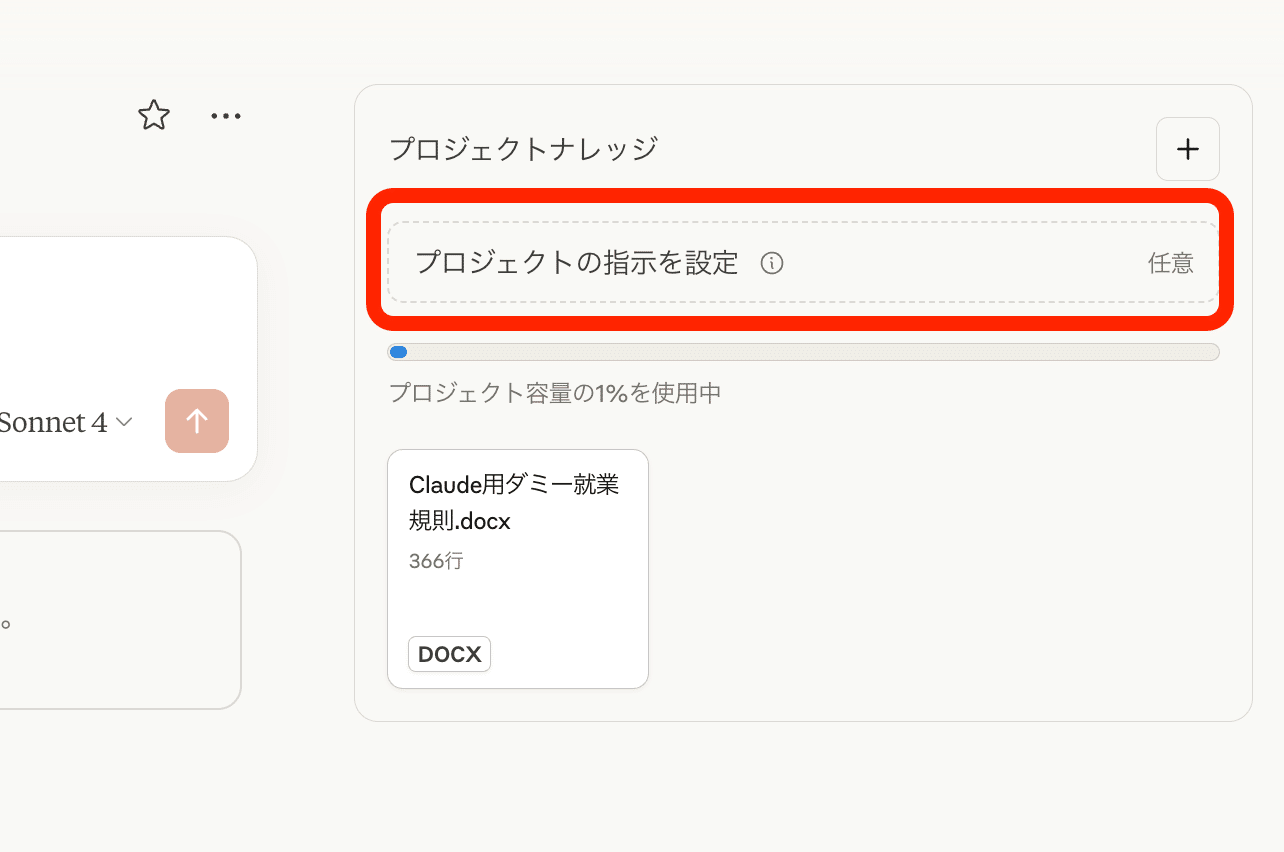Click the blue filled part of the capacity bar
The image size is (1284, 852).
[x=398, y=352]
